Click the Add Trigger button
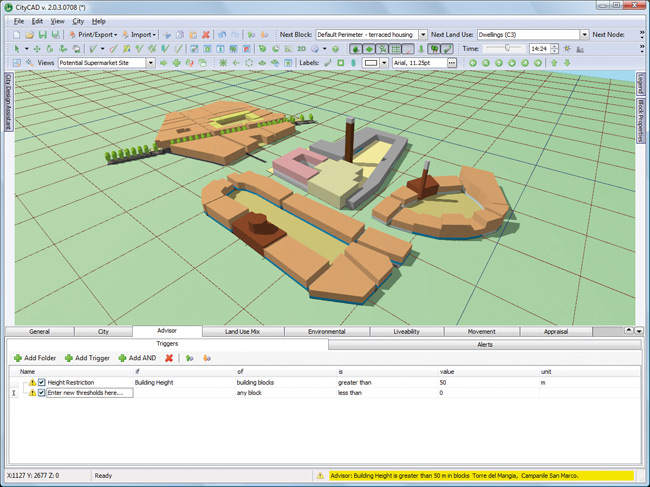The height and width of the screenshot is (487, 650). [x=85, y=358]
